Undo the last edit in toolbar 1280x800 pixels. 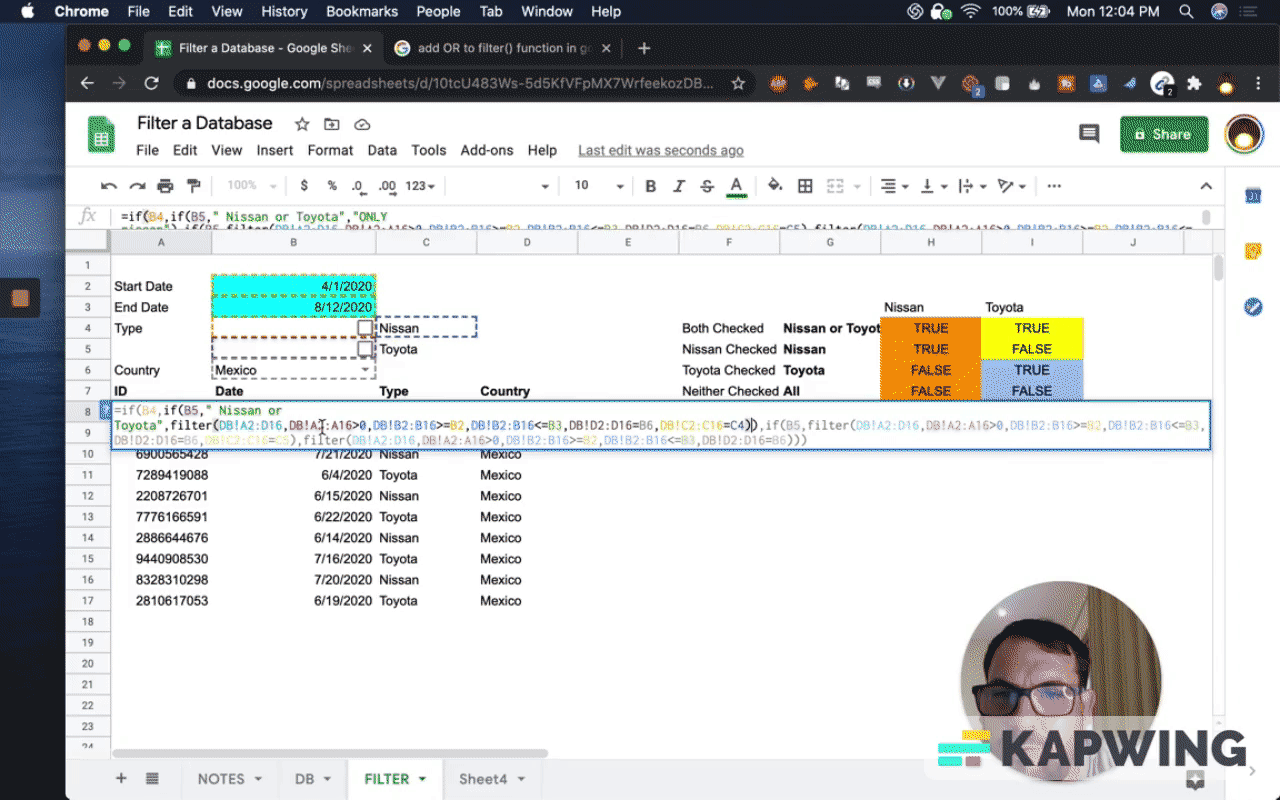click(x=109, y=186)
